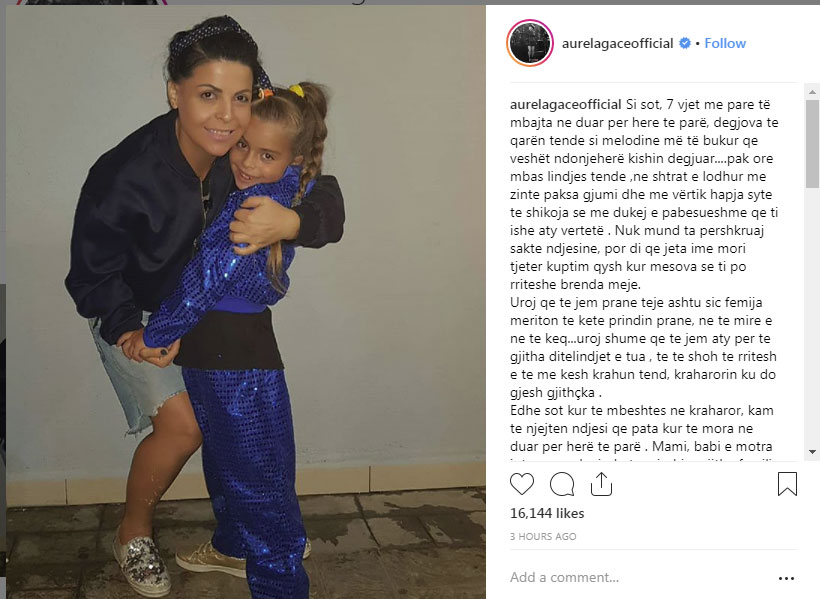Click the verified badge next to username

(685, 43)
